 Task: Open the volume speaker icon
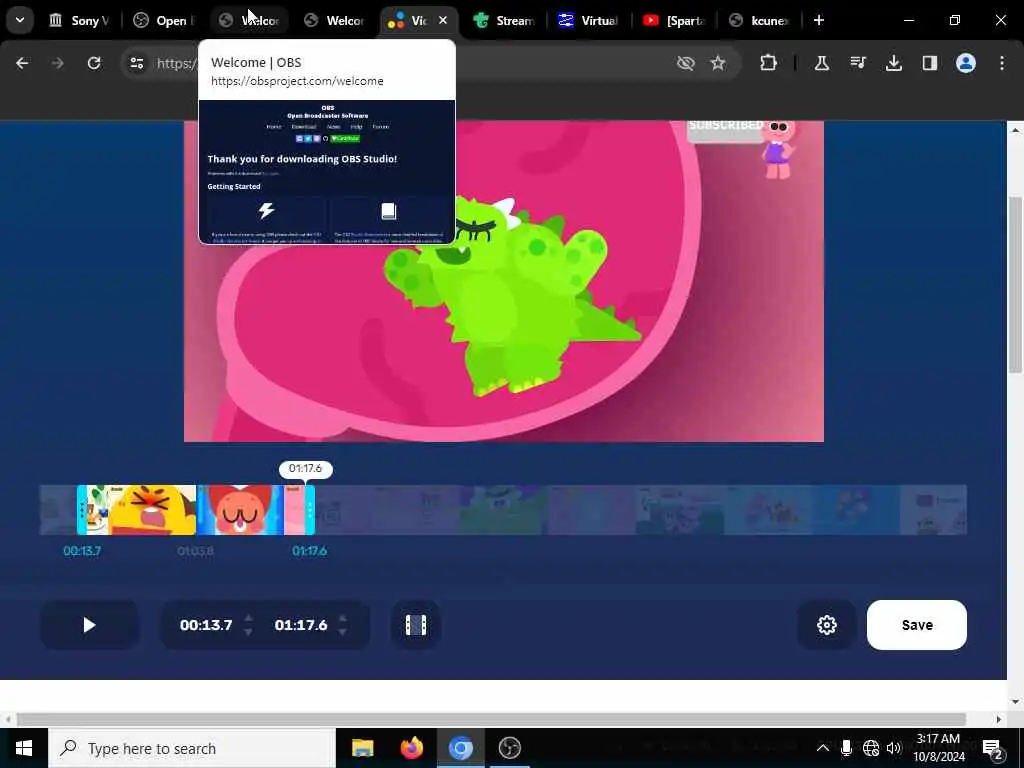pos(894,748)
